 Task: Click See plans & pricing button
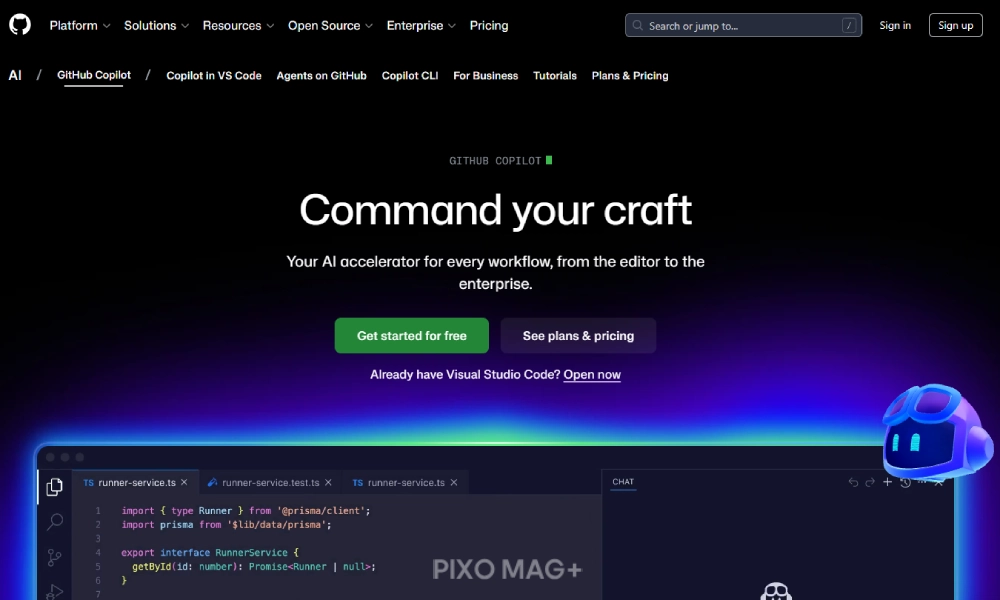coord(578,335)
